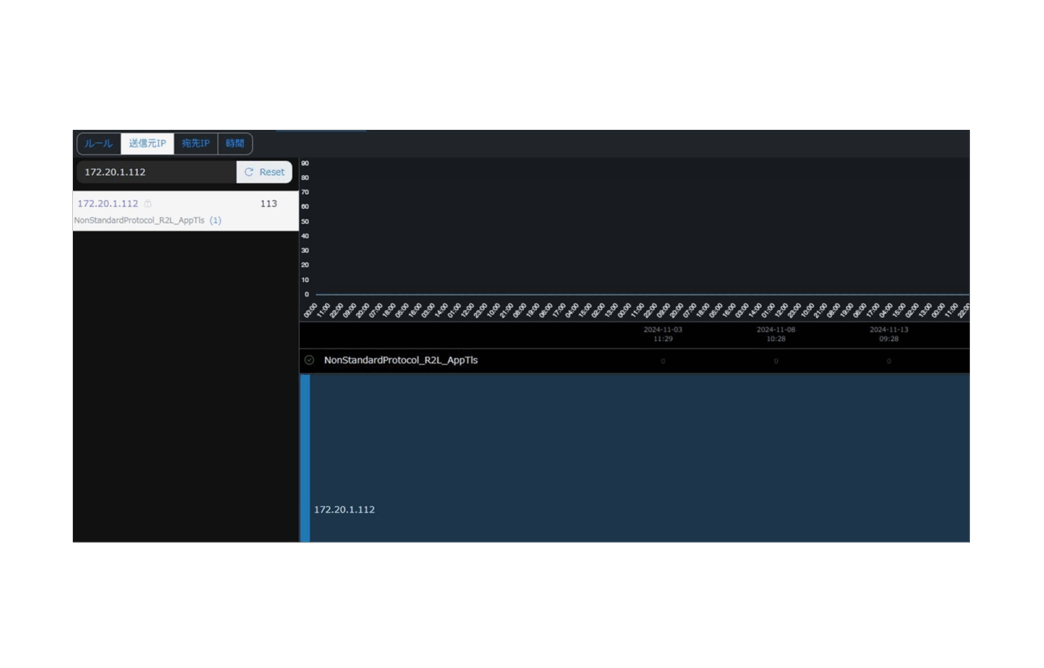Click the 172.20.1.112 link in the source list
This screenshot has height=668, width=1044.
click(x=108, y=204)
